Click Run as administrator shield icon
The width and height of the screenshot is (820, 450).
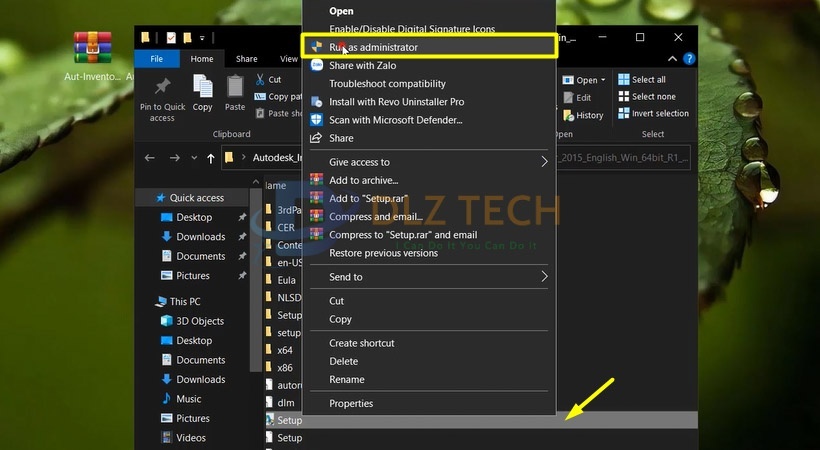coord(316,47)
